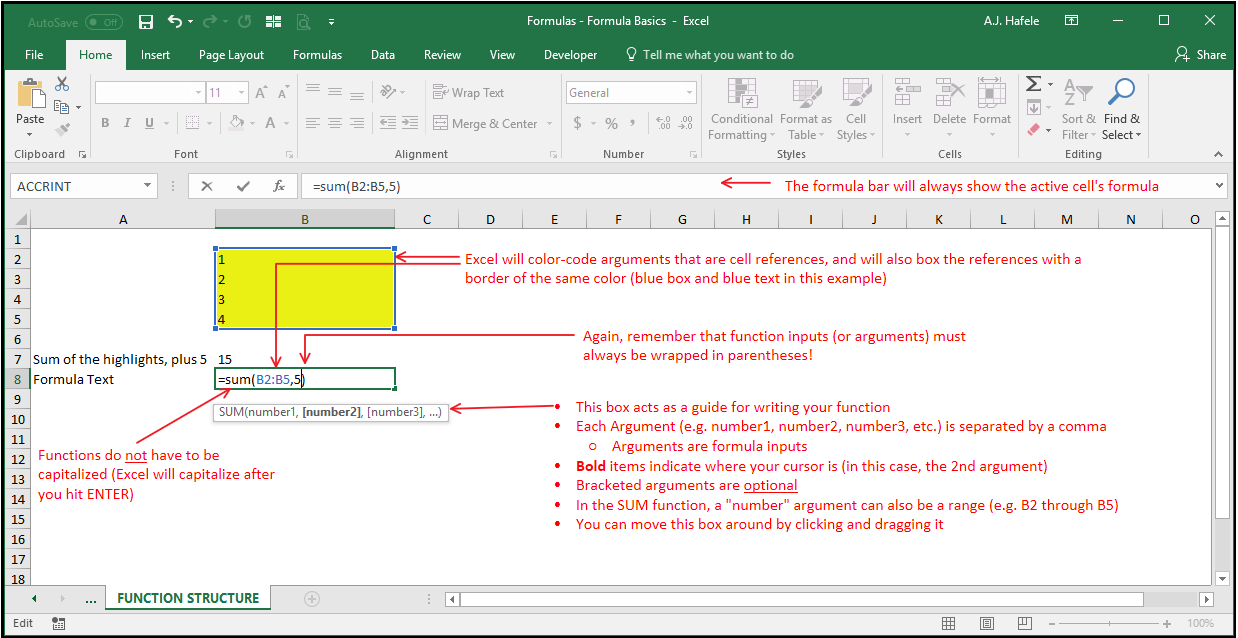This screenshot has width=1238, height=638.
Task: Apply center horizontal alignment
Action: (336, 123)
